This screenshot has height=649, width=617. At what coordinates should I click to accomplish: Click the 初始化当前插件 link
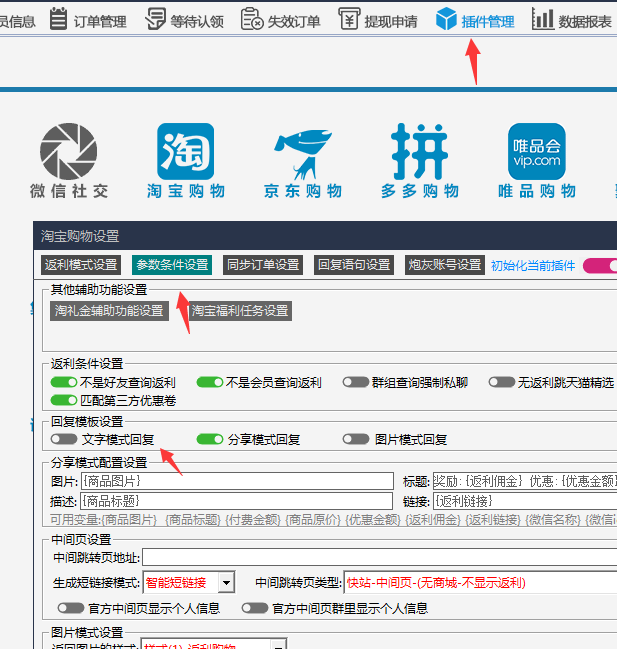[x=533, y=266]
